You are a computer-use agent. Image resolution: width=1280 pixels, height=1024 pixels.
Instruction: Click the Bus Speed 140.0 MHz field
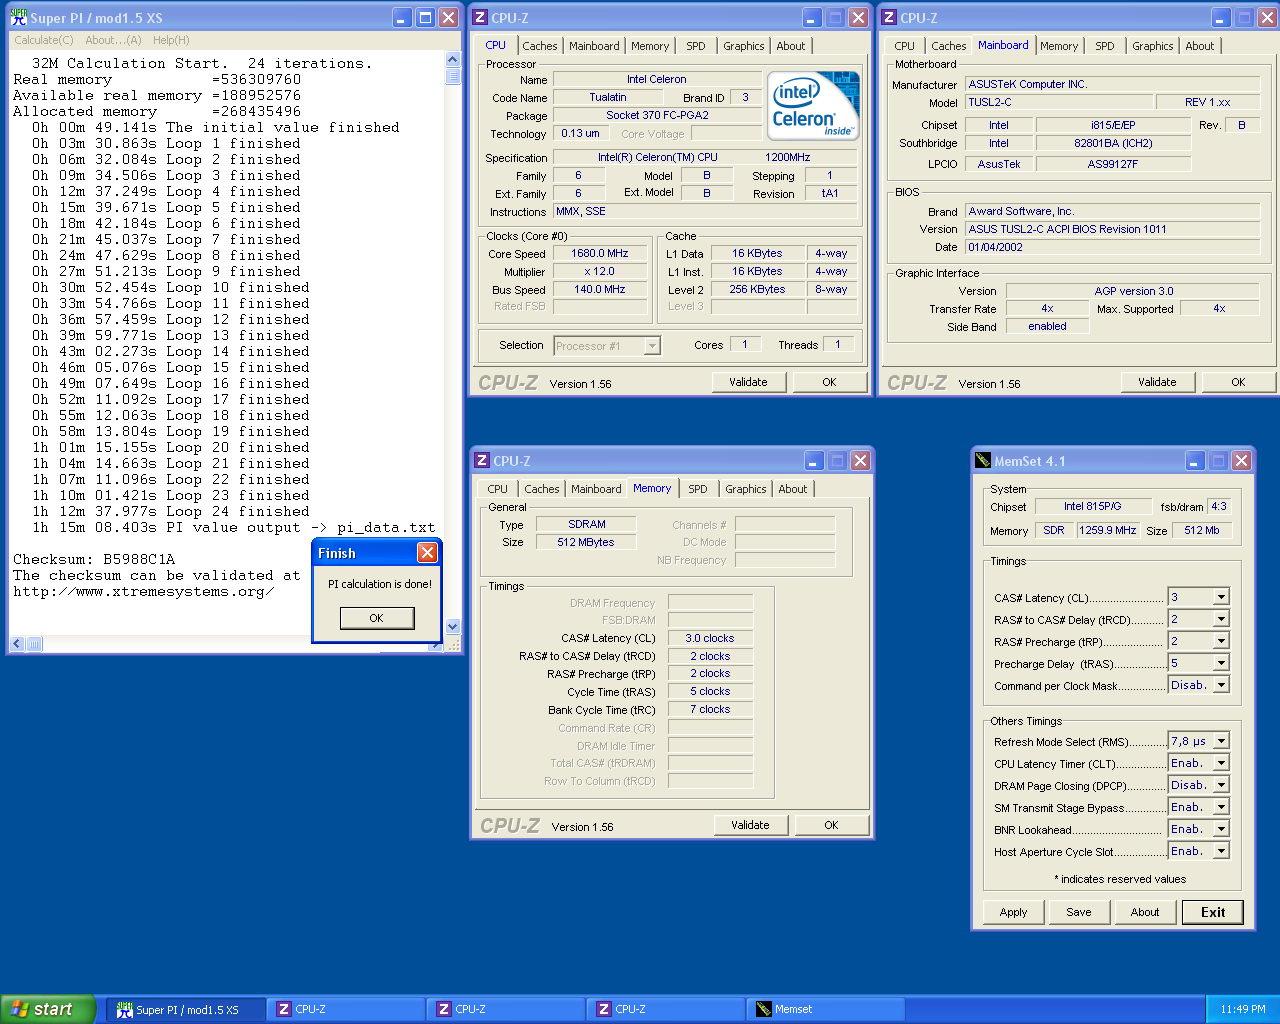[600, 290]
